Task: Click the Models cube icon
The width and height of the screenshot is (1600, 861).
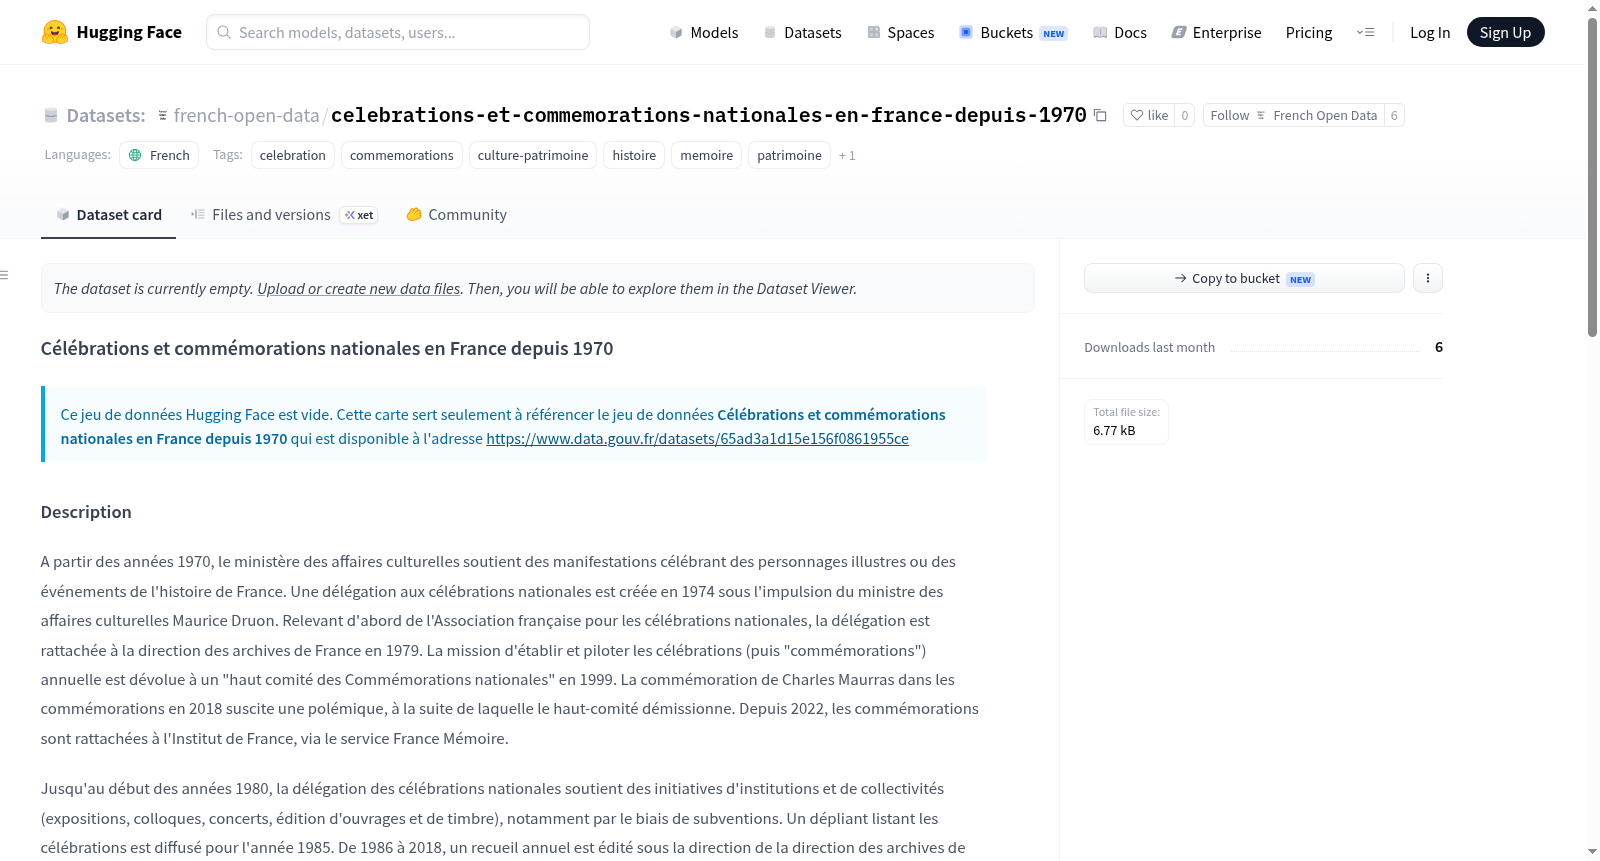Action: [676, 32]
